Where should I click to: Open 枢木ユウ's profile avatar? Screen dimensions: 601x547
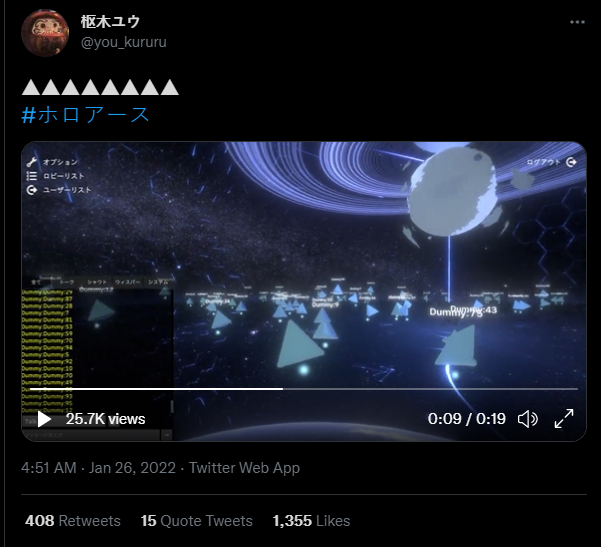pos(45,33)
